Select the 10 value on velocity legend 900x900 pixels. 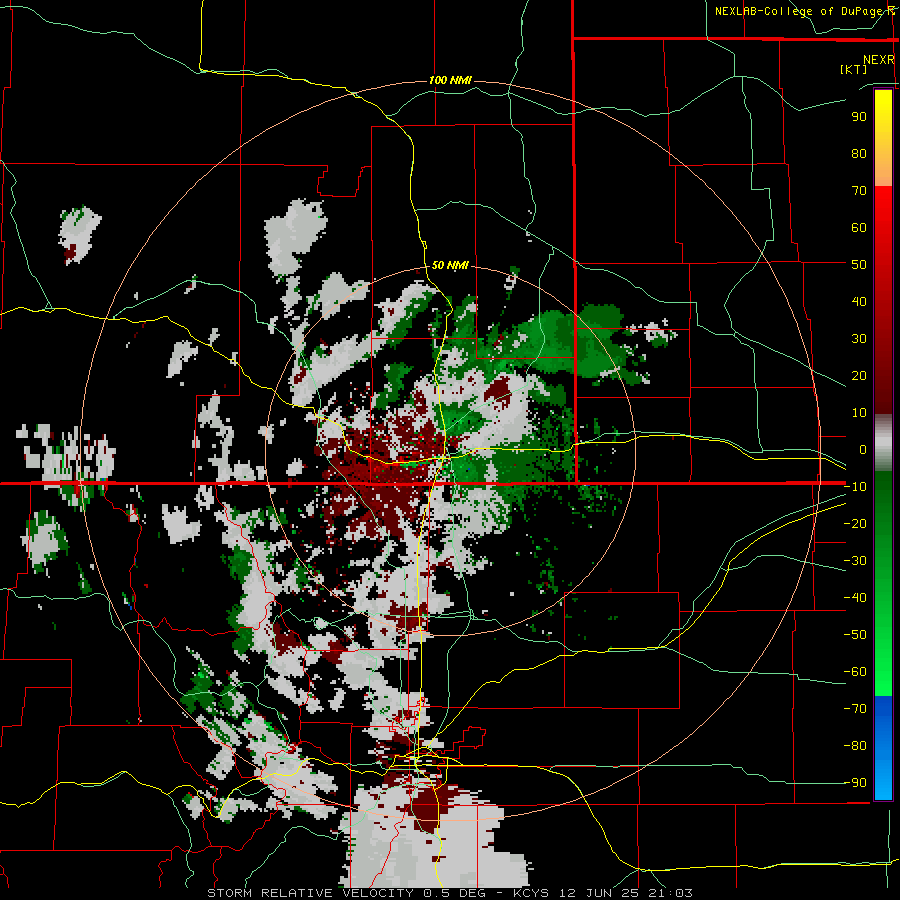tap(859, 413)
